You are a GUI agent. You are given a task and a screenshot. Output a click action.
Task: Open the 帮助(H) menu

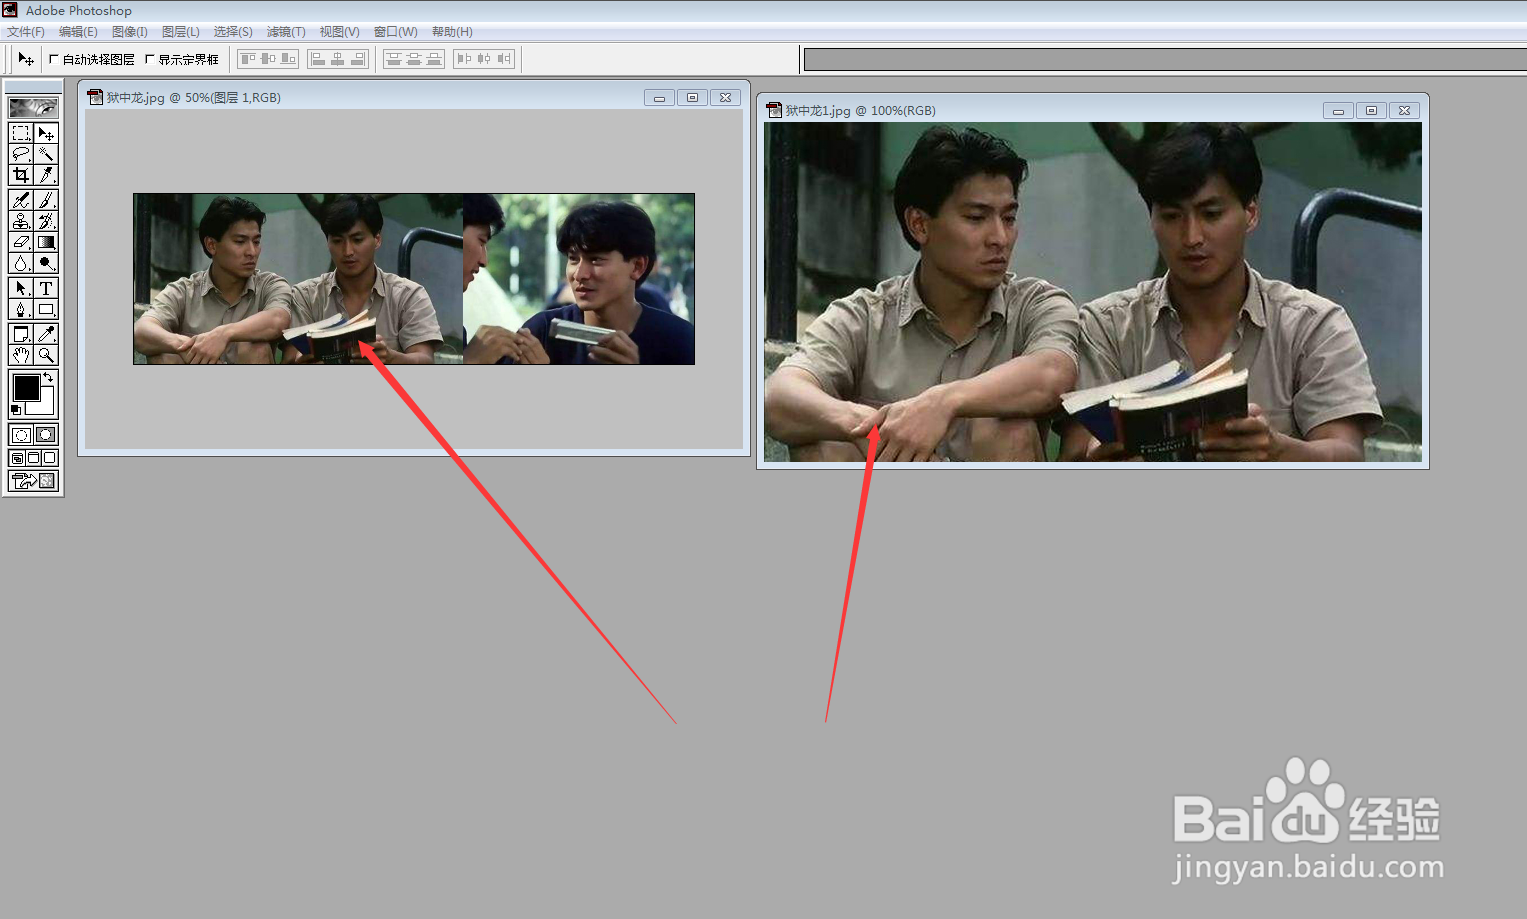[x=452, y=32]
